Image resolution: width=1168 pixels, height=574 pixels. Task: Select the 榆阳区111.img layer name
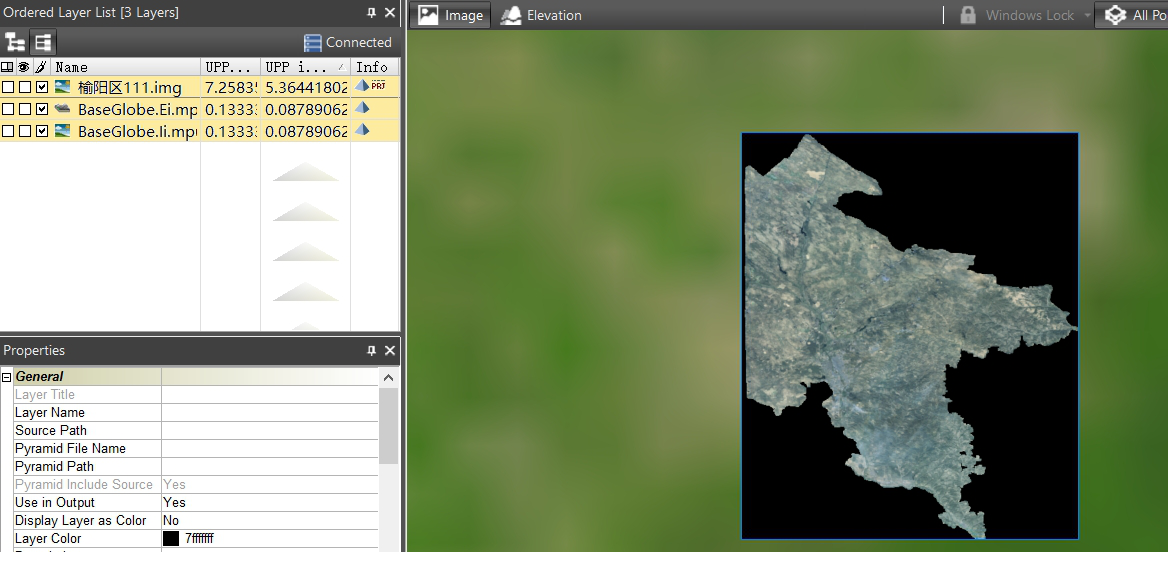pyautogui.click(x=129, y=88)
